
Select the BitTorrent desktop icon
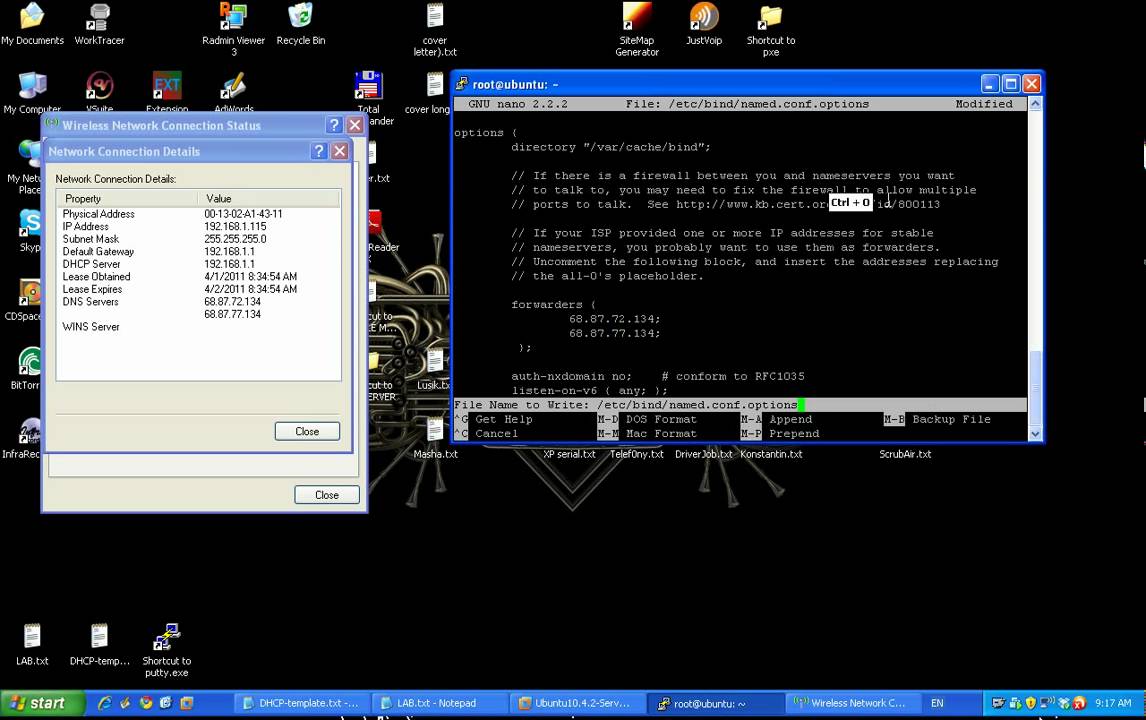click(x=26, y=368)
